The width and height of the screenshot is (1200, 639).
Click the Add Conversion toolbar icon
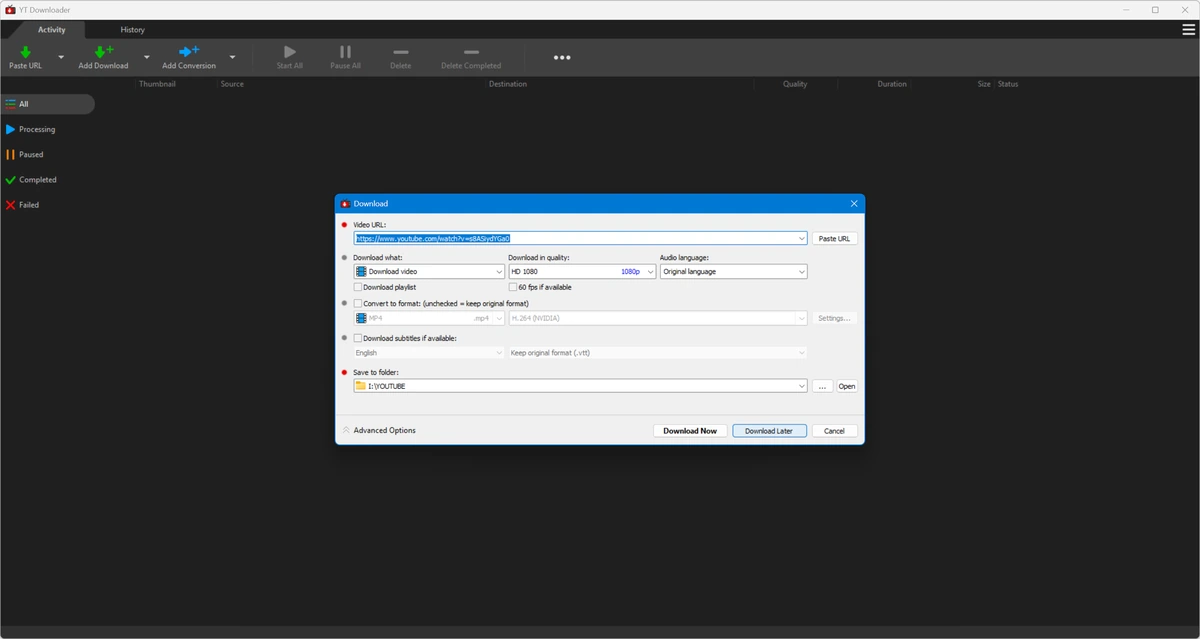pyautogui.click(x=189, y=52)
